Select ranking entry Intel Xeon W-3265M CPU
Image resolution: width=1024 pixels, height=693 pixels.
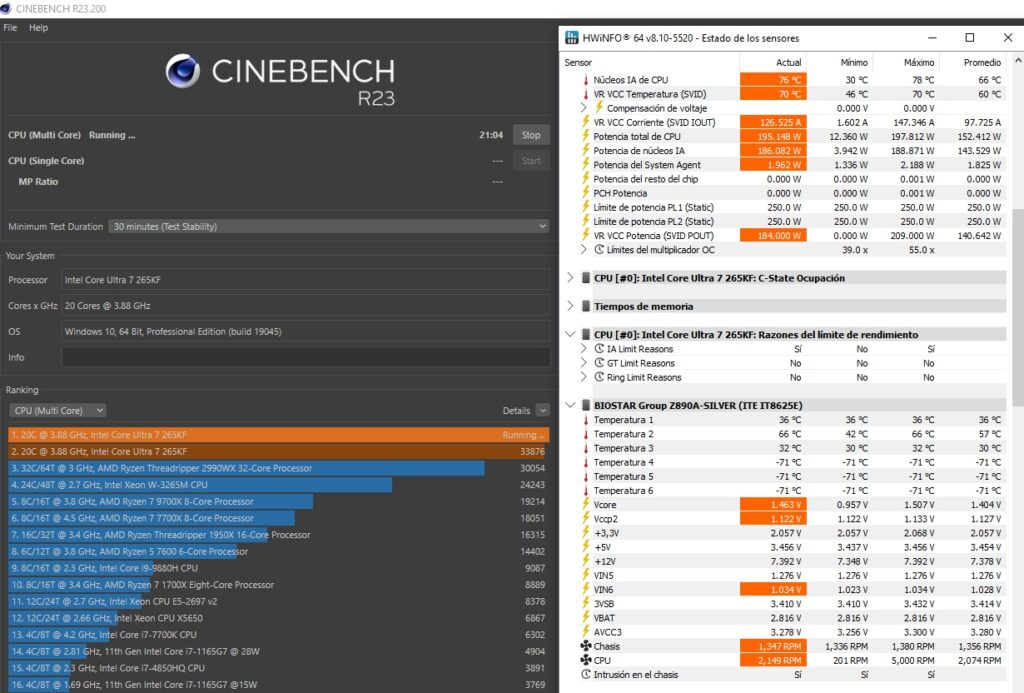pos(278,485)
